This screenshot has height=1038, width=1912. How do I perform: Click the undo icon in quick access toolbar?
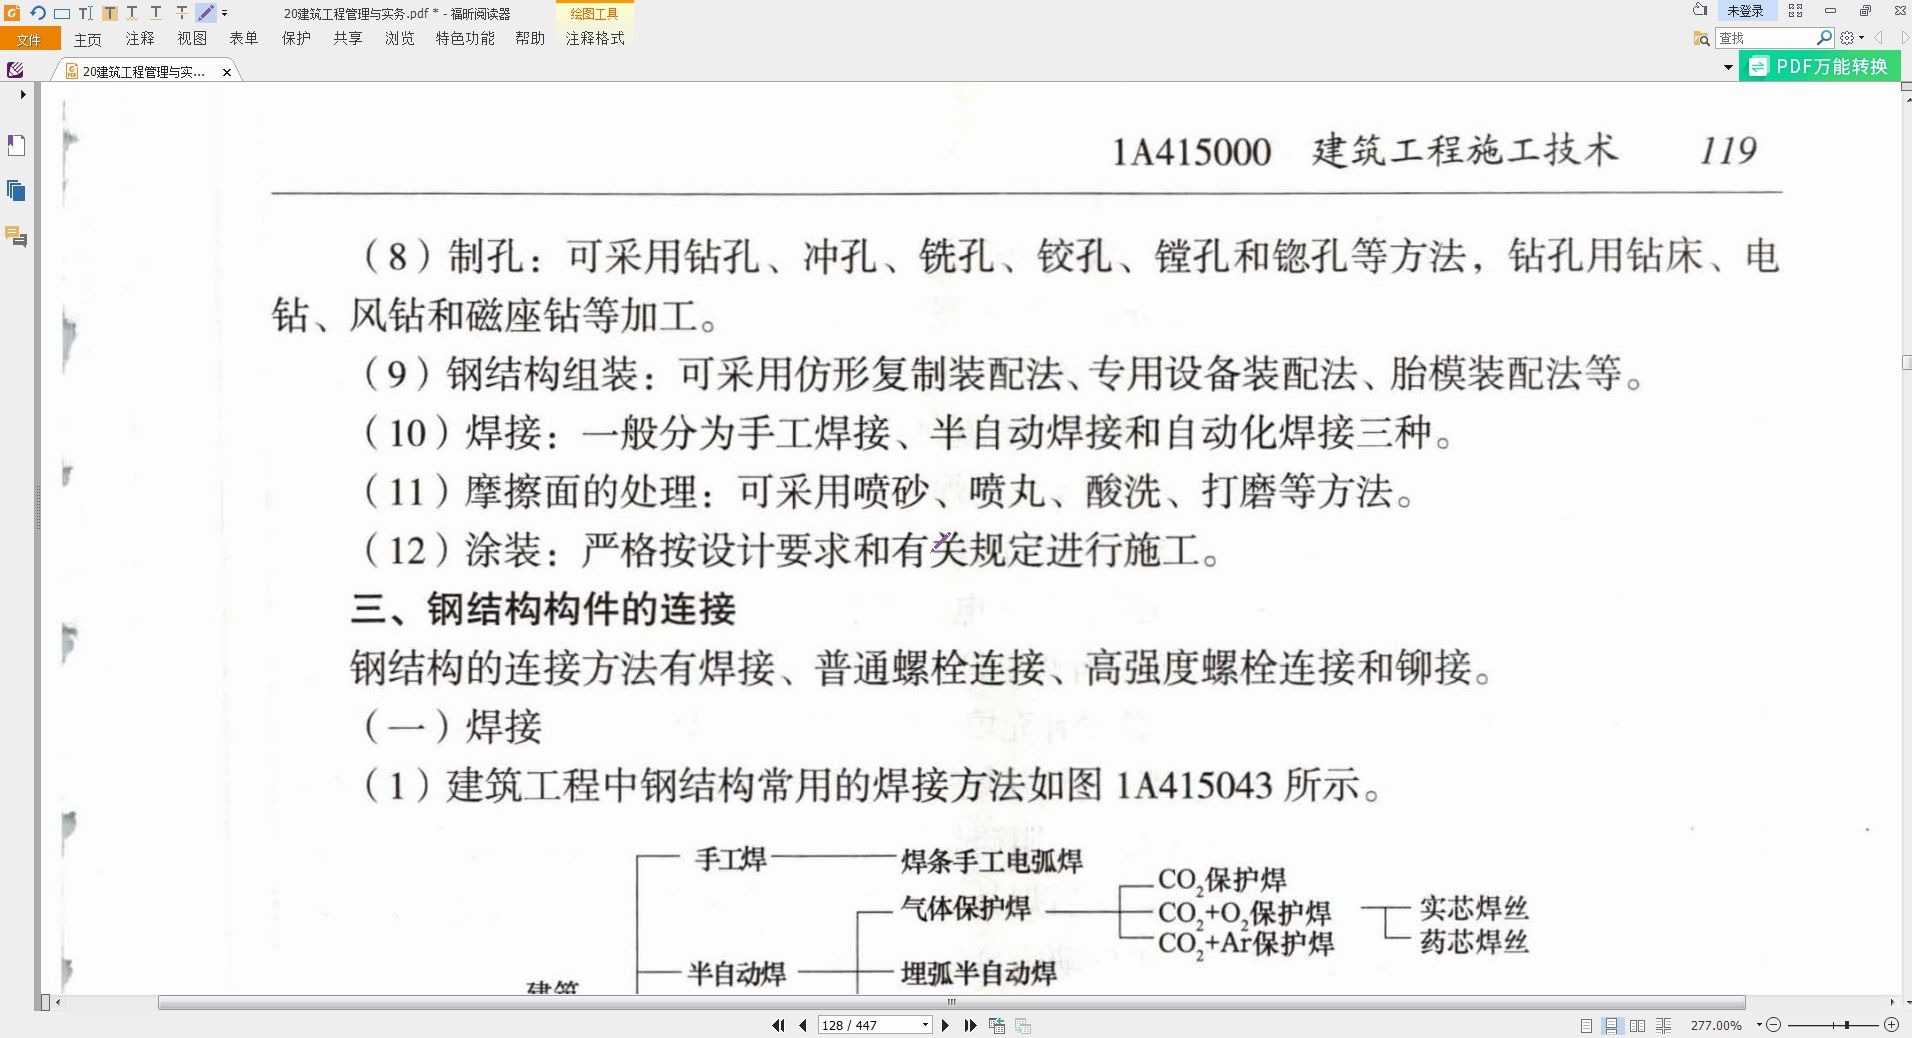point(38,13)
